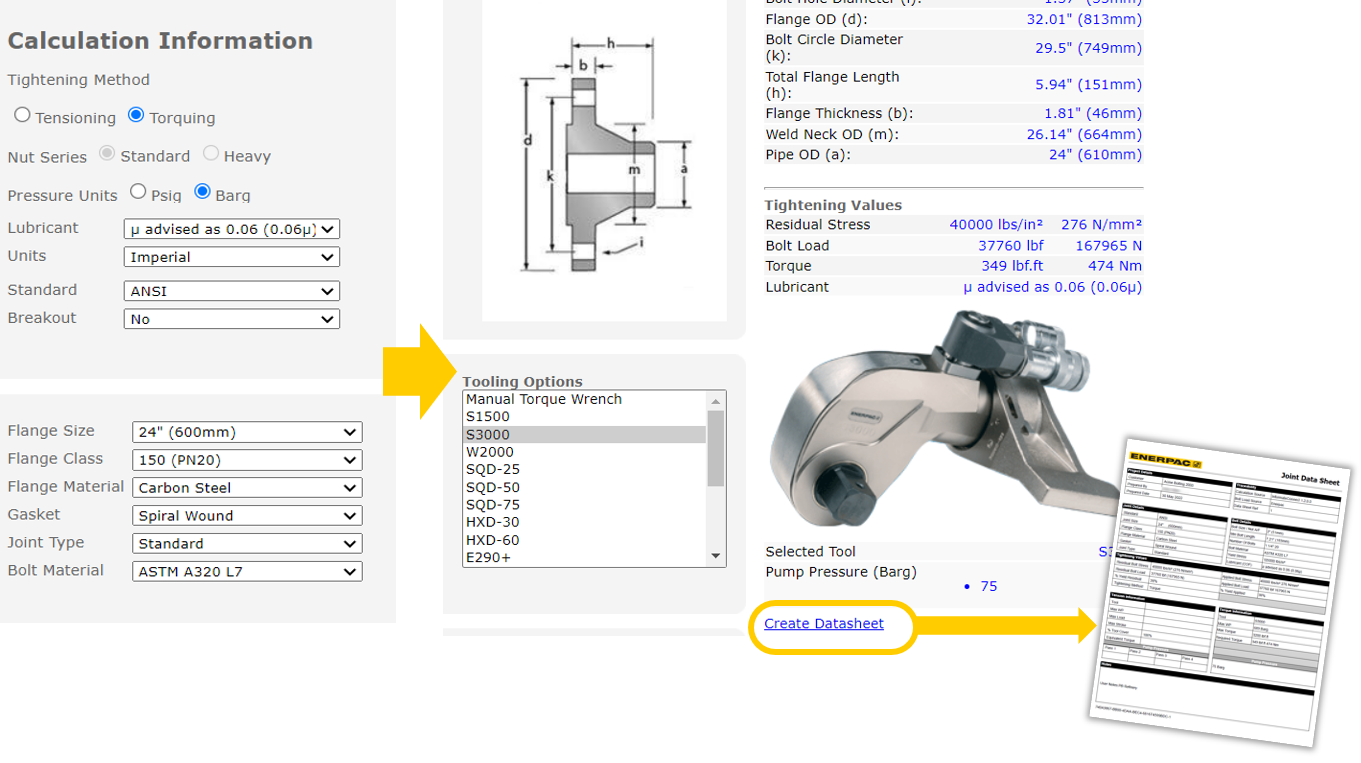1361x763 pixels.
Task: Open the Flange Class dropdown
Action: pos(246,459)
